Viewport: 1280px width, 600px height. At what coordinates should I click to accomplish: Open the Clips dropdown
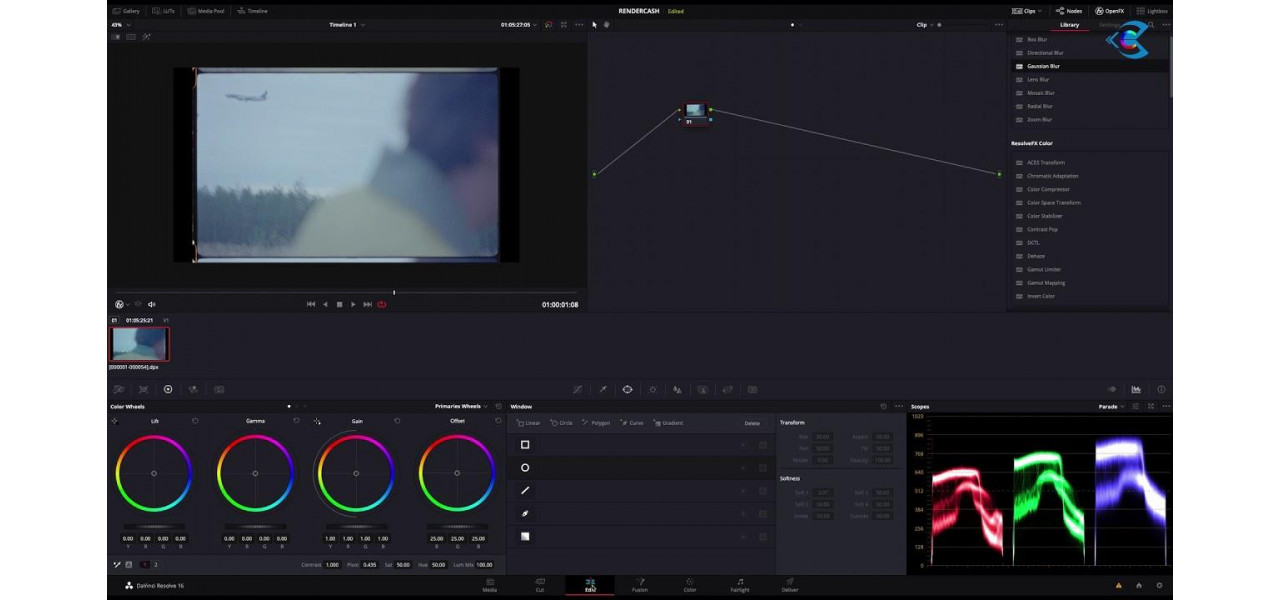pyautogui.click(x=1028, y=11)
